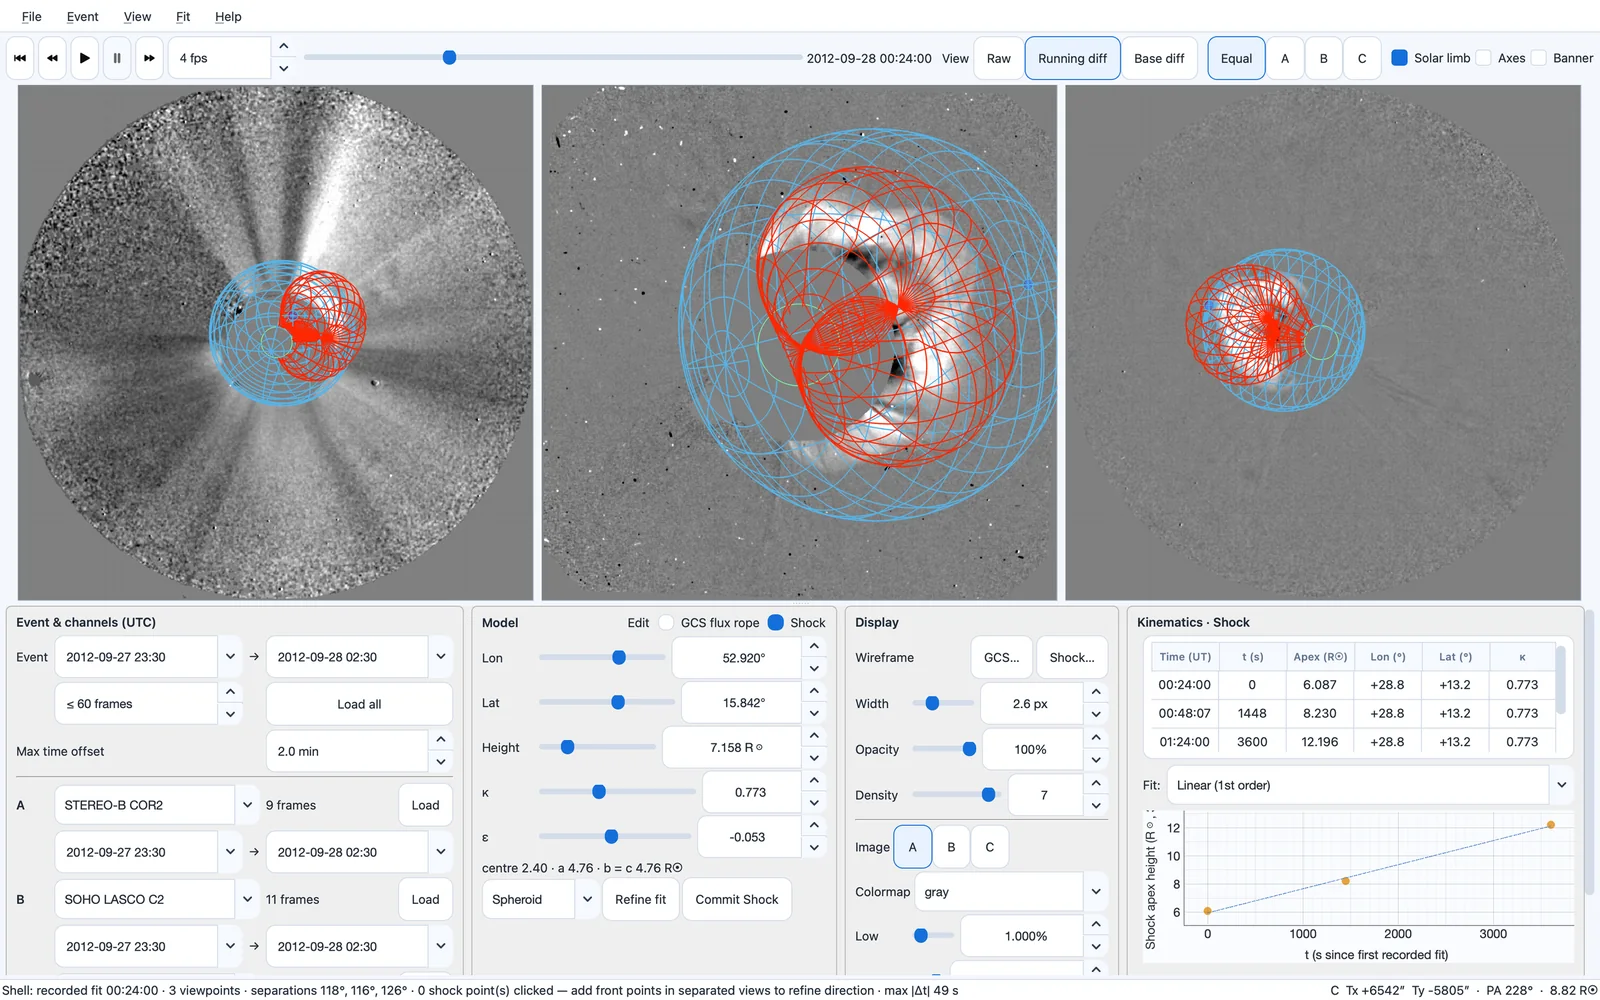
Task: Open GCS wireframe settings
Action: point(1001,657)
